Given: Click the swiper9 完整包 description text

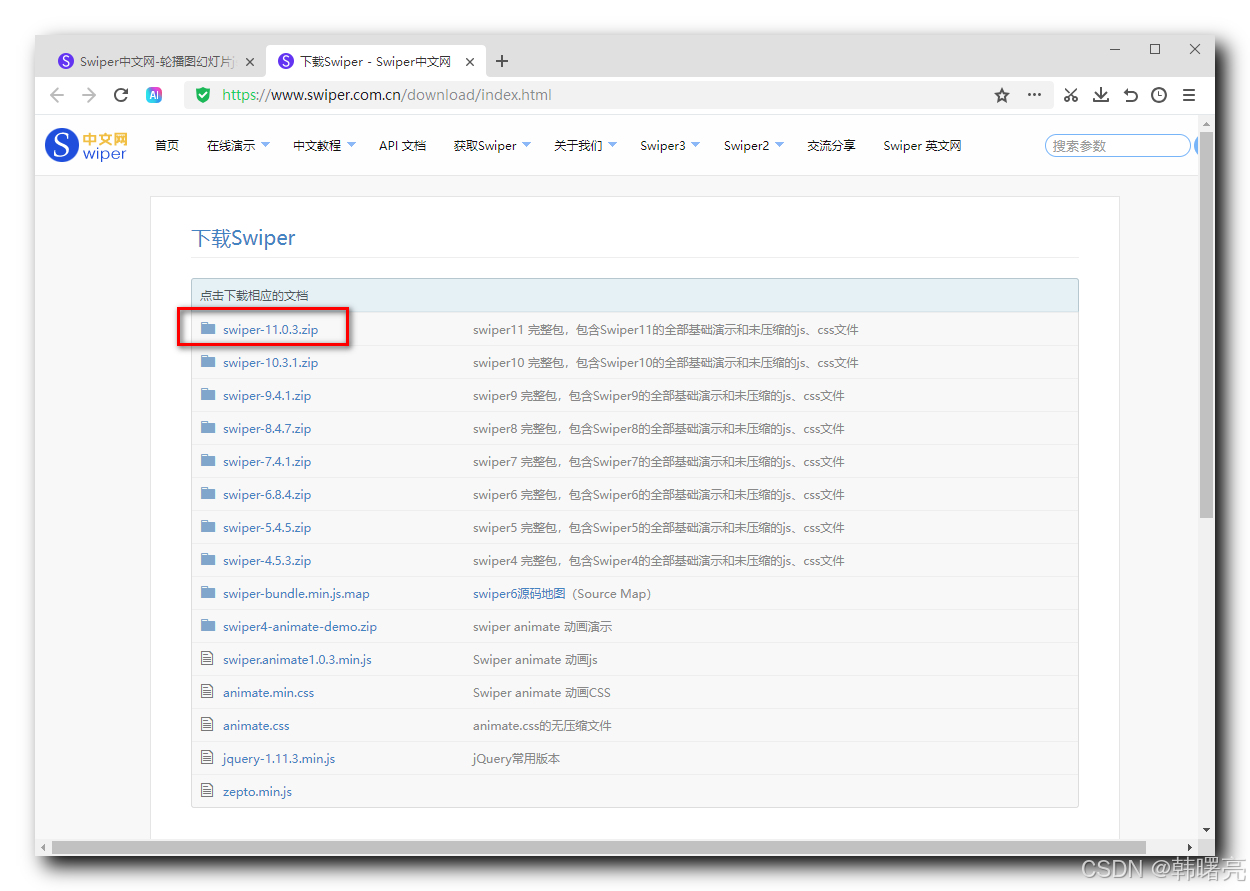Looking at the screenshot, I should pyautogui.click(x=659, y=395).
